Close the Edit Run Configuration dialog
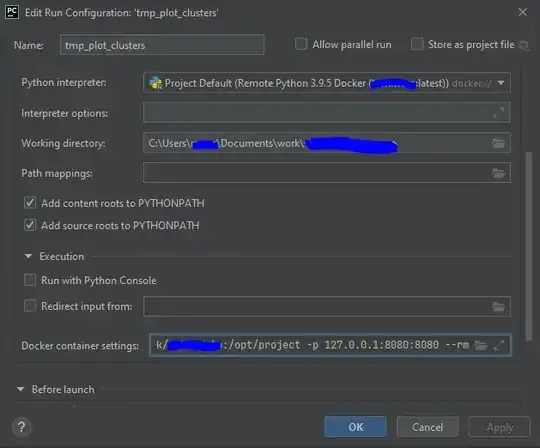This screenshot has width=540, height=448. pyautogui.click(x=523, y=12)
